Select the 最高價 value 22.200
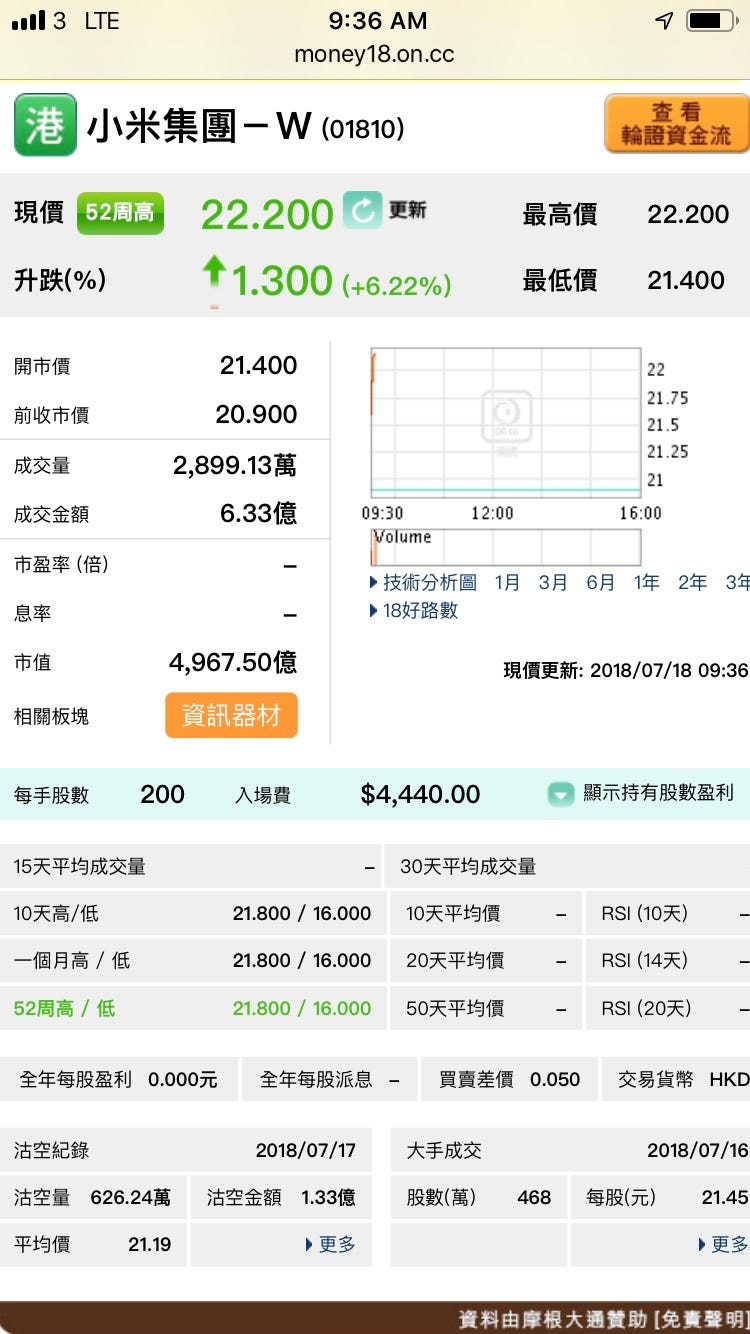Viewport: 750px width, 1334px height. pyautogui.click(x=688, y=214)
